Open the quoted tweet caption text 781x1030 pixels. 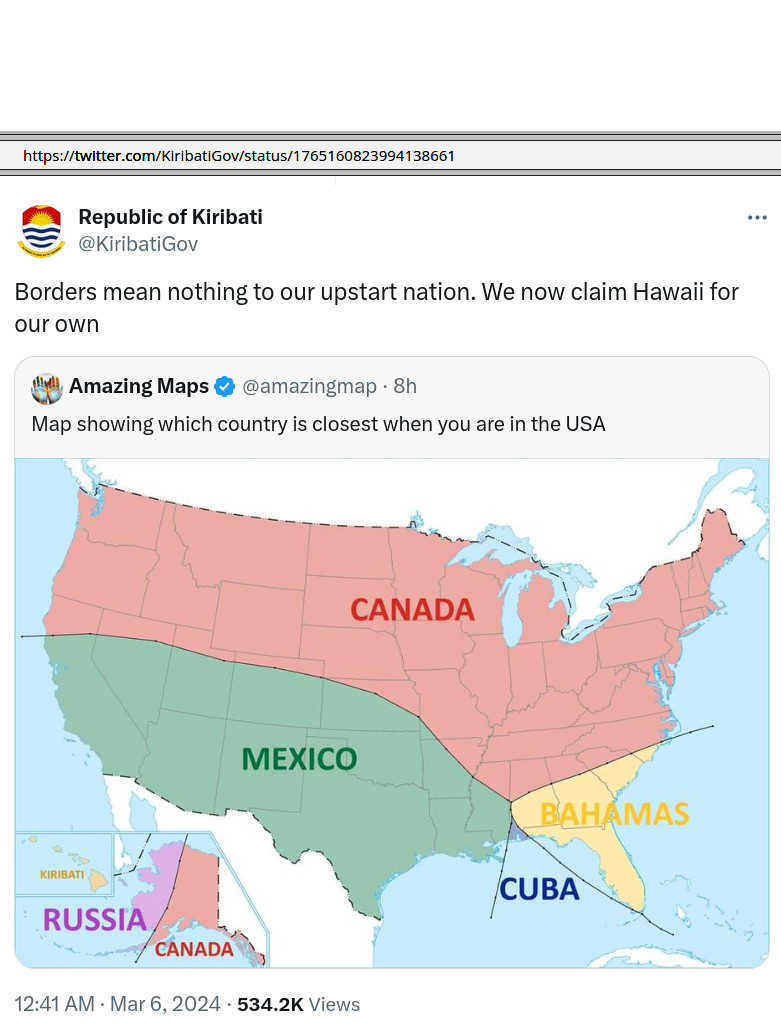pos(319,424)
